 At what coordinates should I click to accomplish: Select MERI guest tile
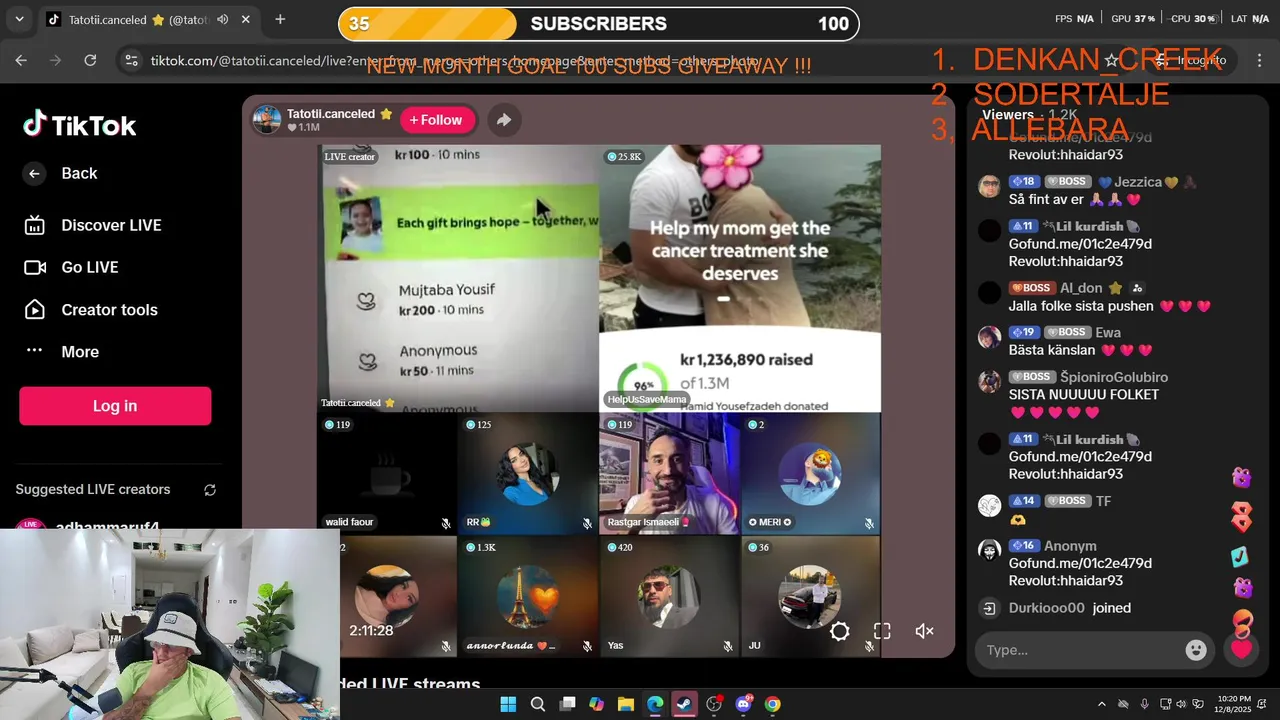(811, 473)
